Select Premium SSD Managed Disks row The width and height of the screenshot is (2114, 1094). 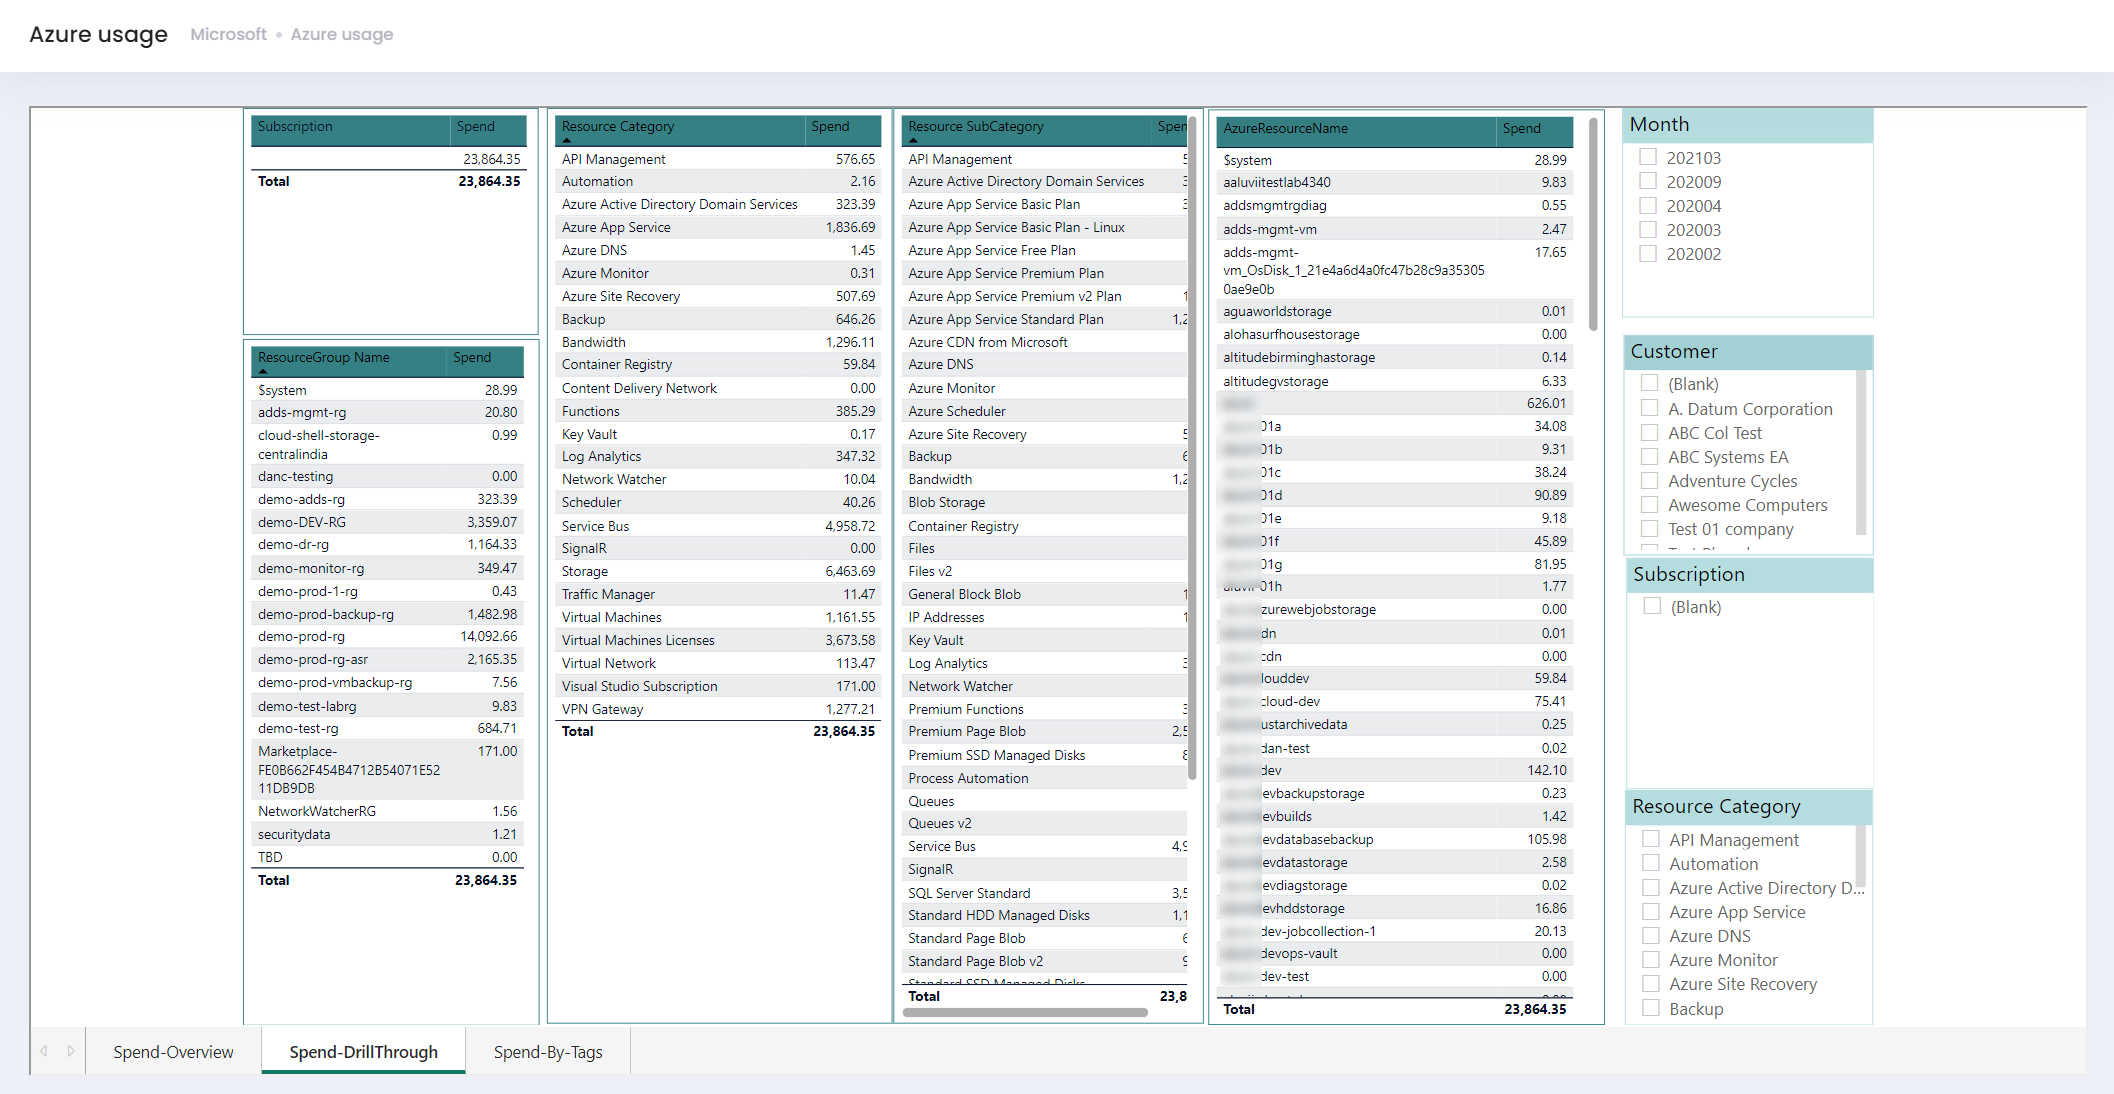(x=1045, y=755)
